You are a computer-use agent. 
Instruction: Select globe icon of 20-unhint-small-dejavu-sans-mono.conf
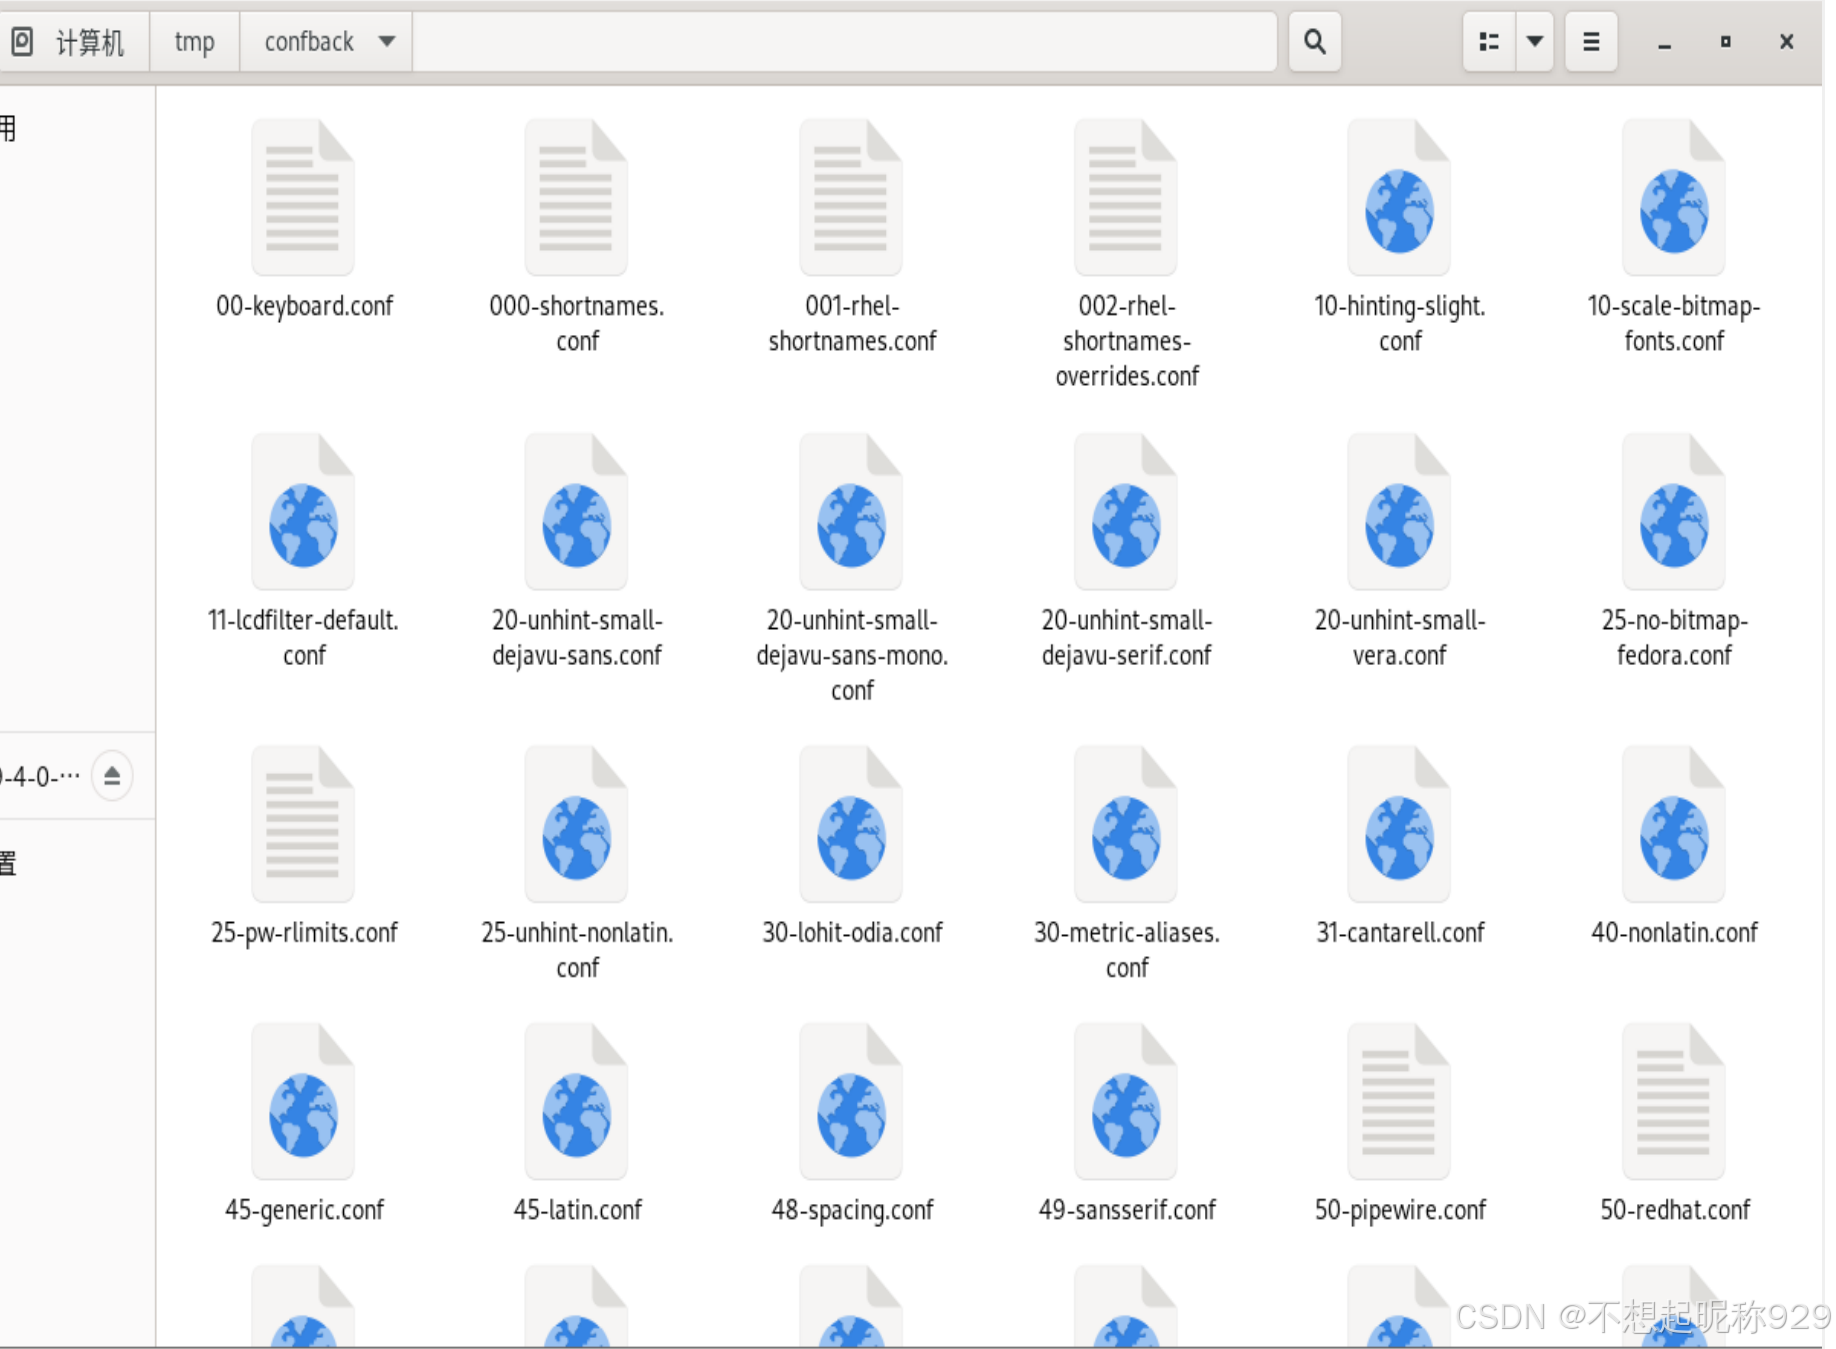(851, 511)
